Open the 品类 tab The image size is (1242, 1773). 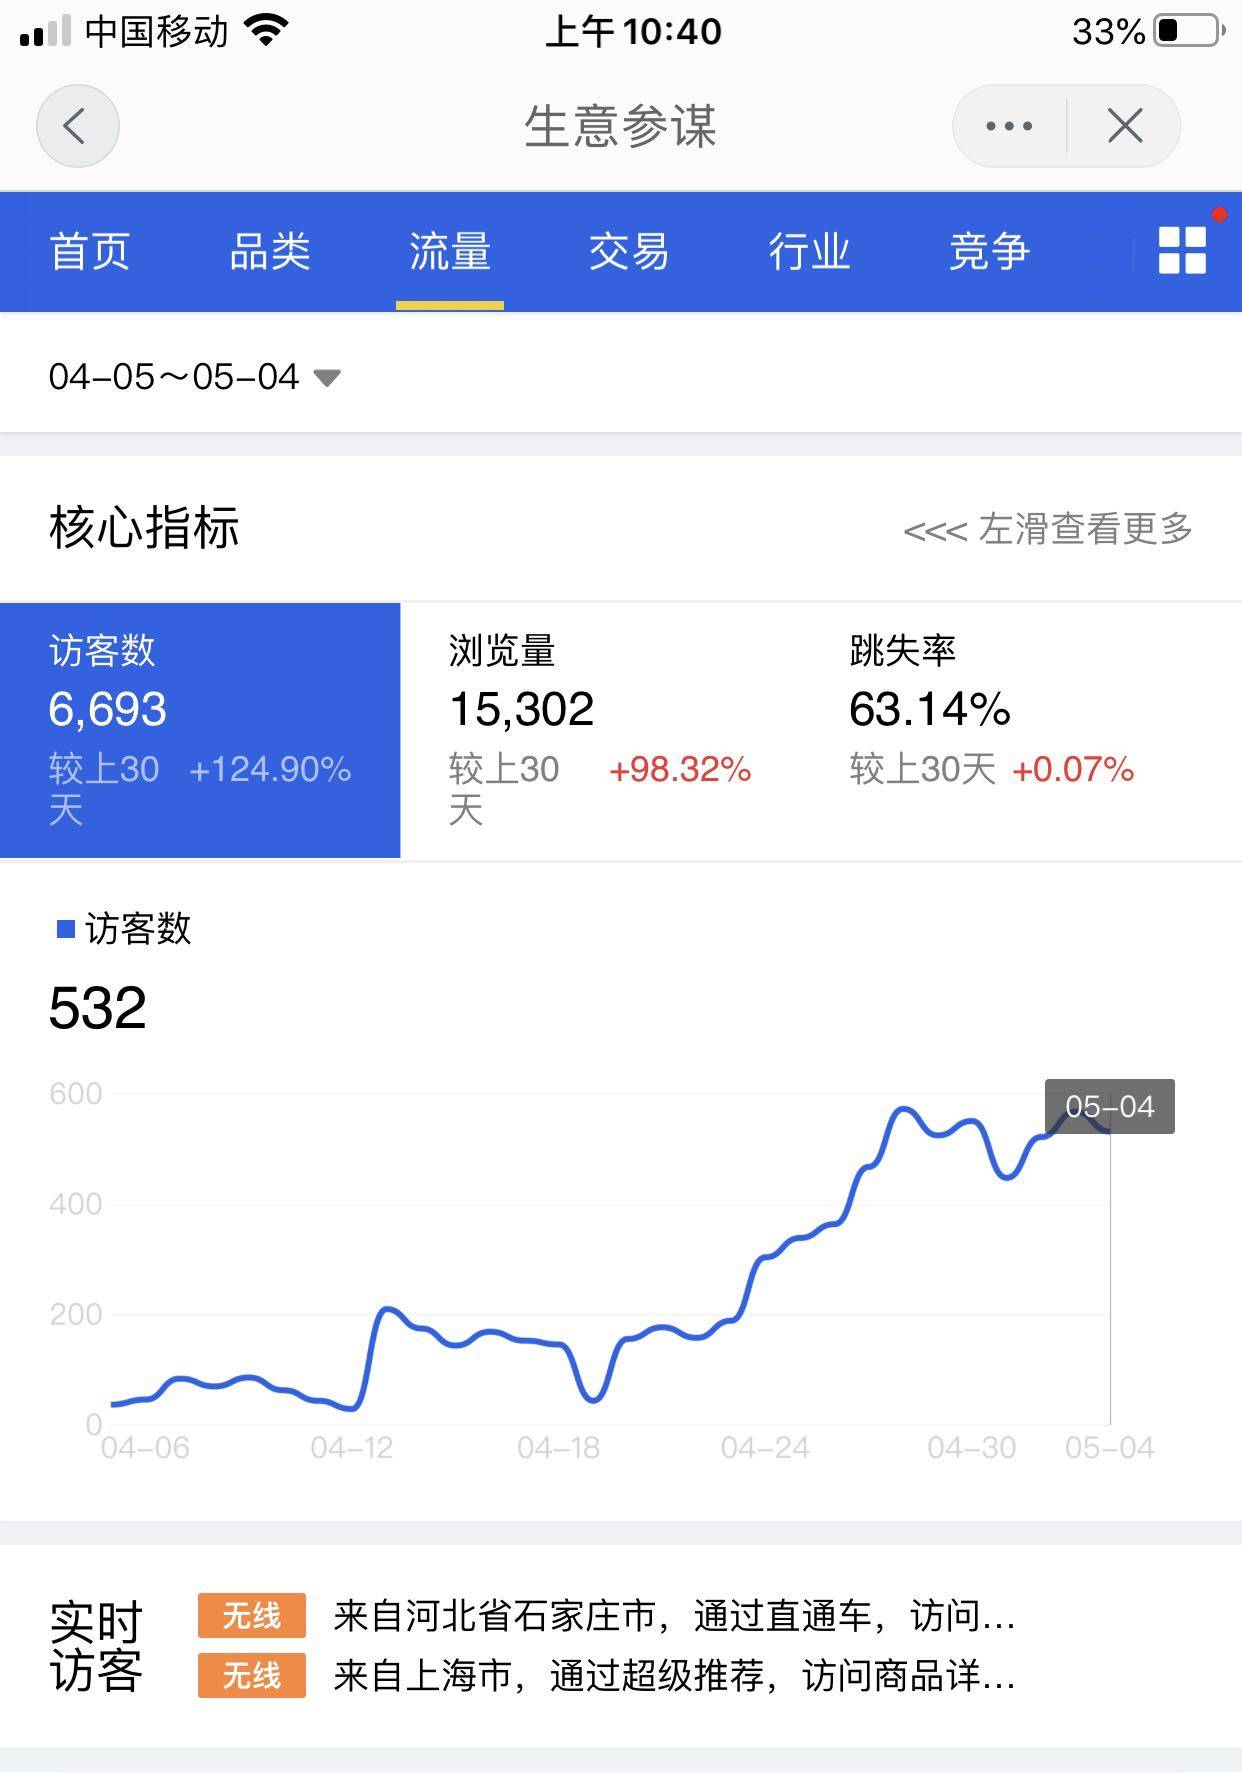270,251
